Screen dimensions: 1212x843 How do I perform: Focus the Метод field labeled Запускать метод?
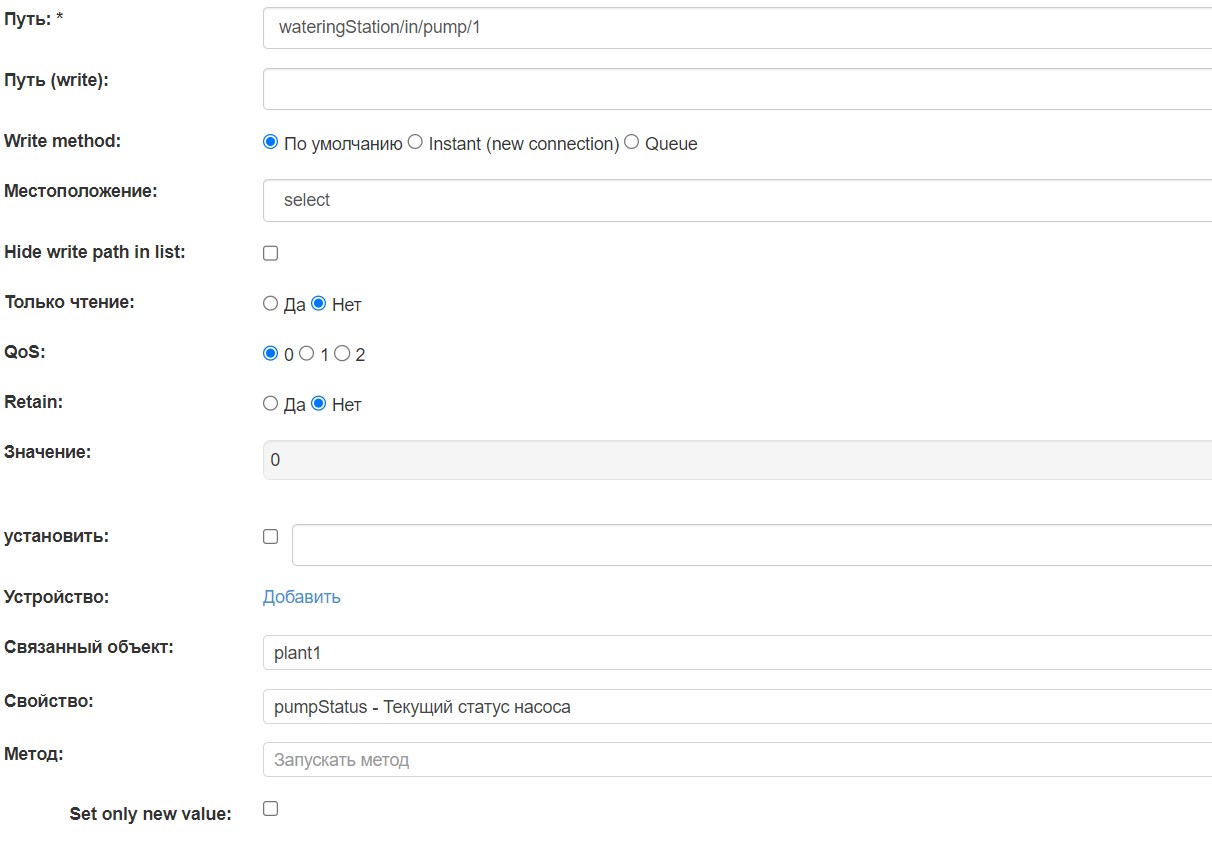point(600,759)
